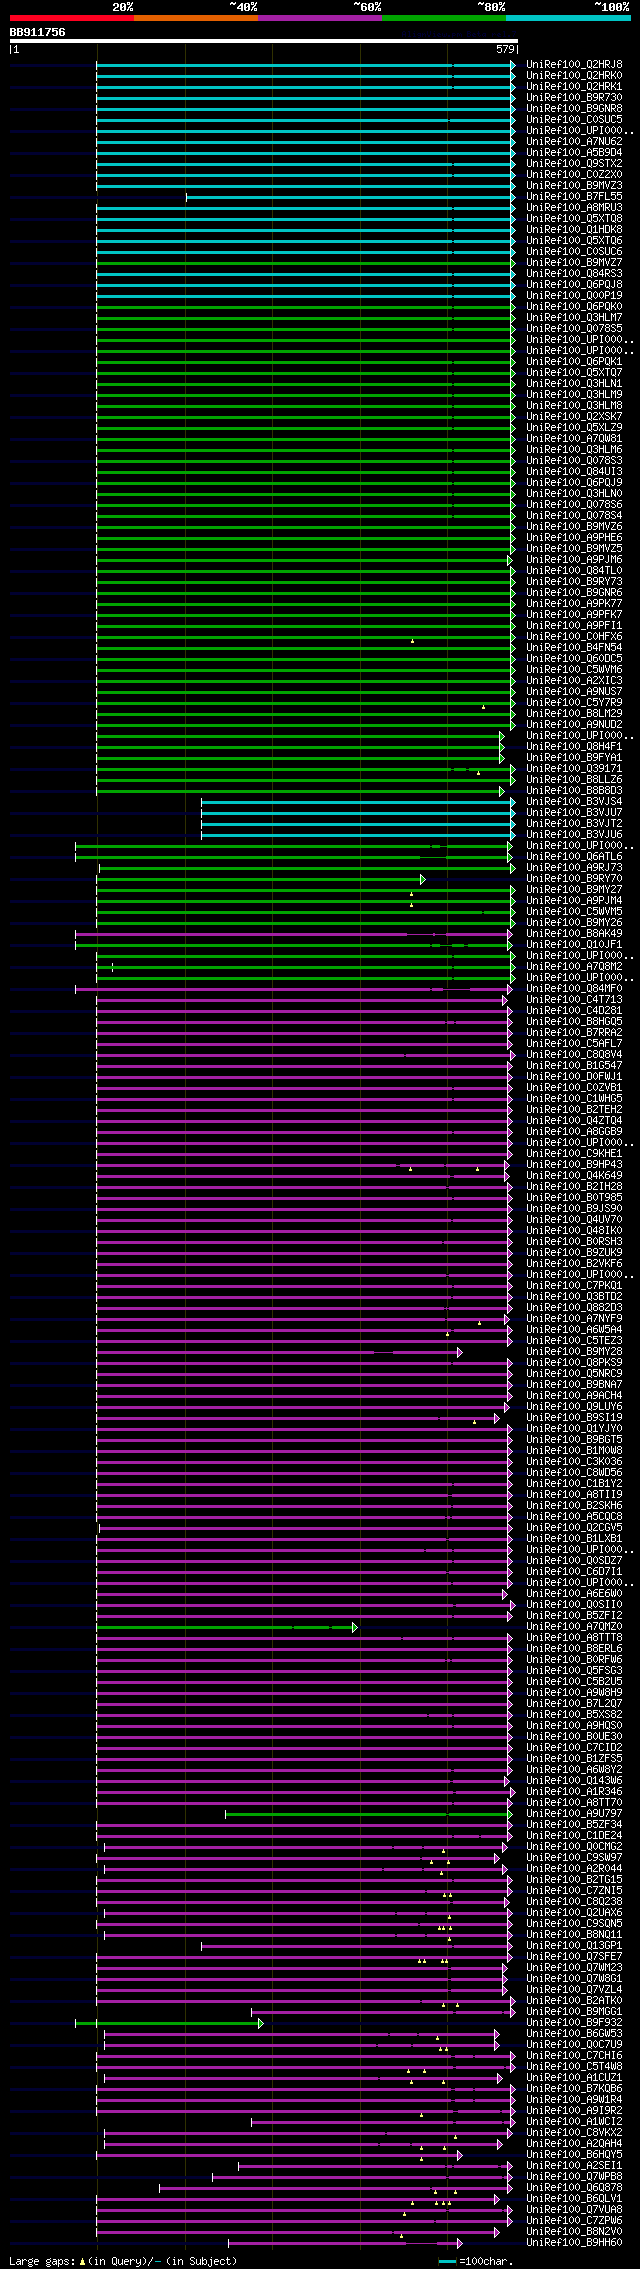640x2269 pixels.
Task: Click the cyan ~100% identity legend segment
Action: (x=568, y=18)
